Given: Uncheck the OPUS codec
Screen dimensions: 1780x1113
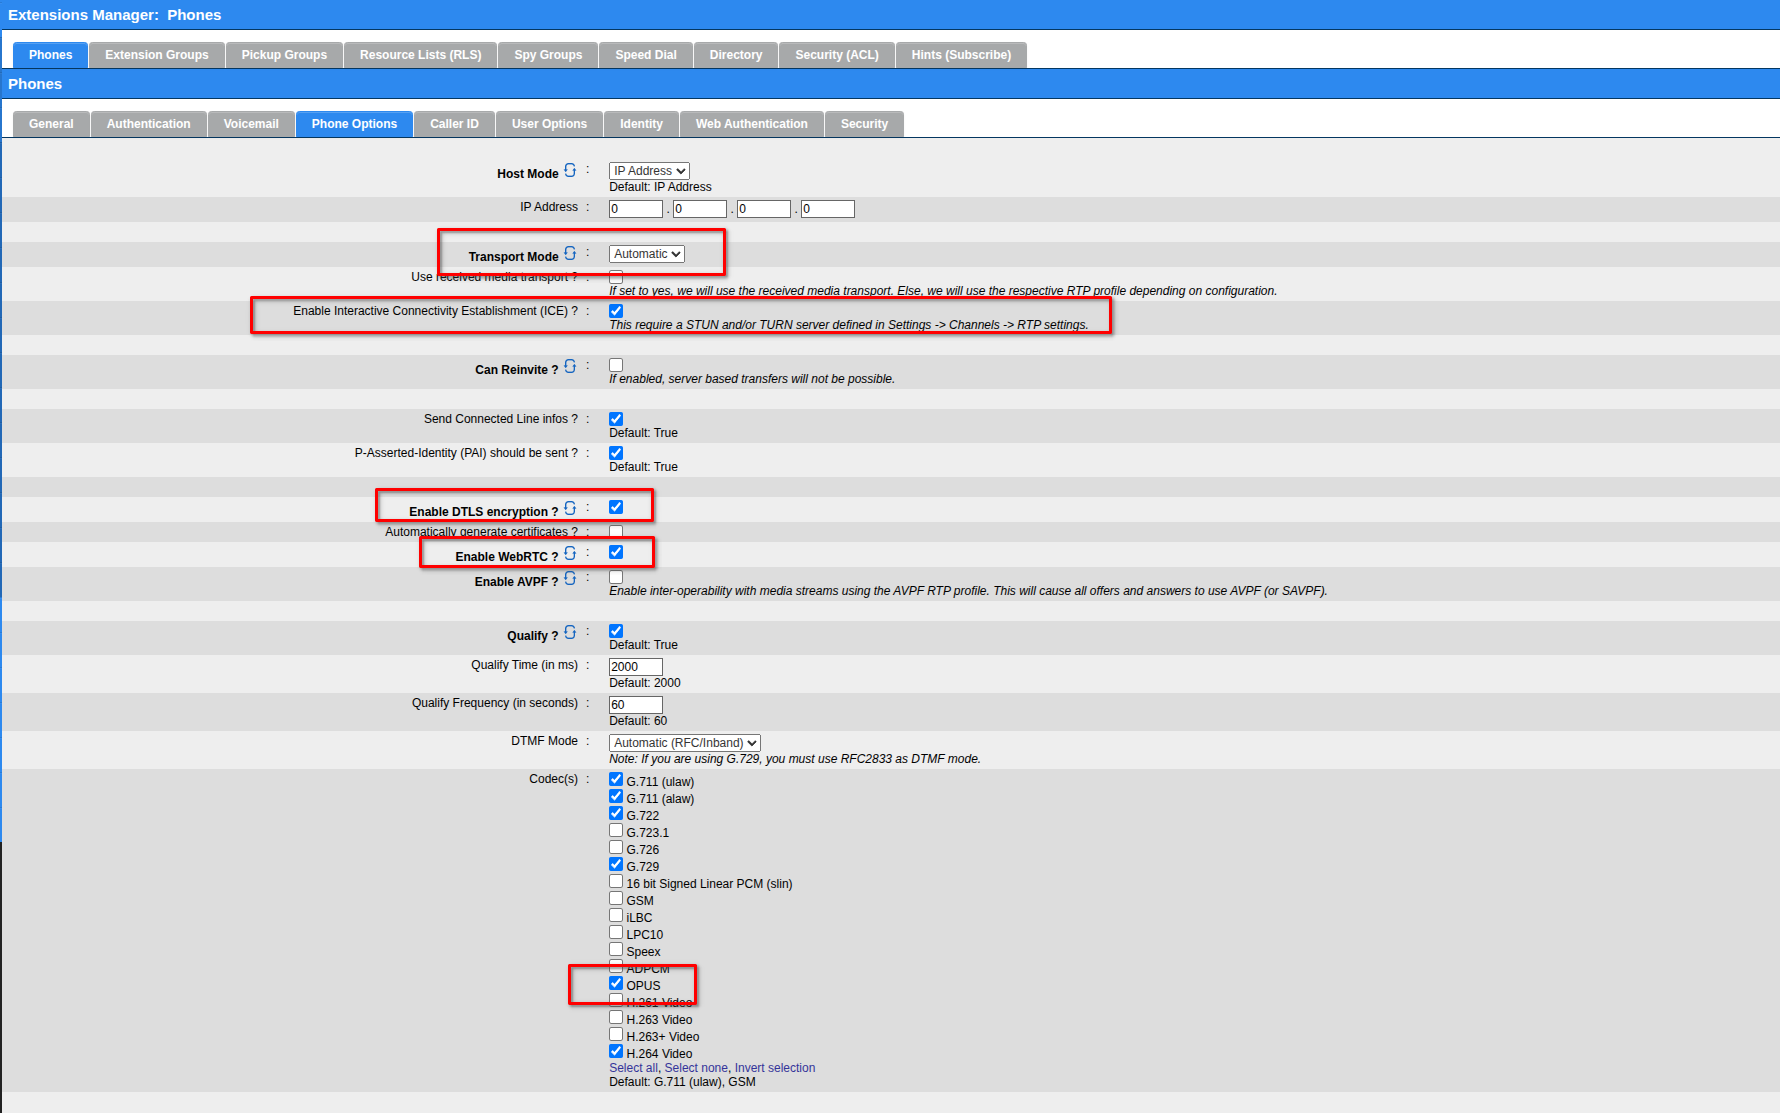Looking at the screenshot, I should tap(616, 984).
